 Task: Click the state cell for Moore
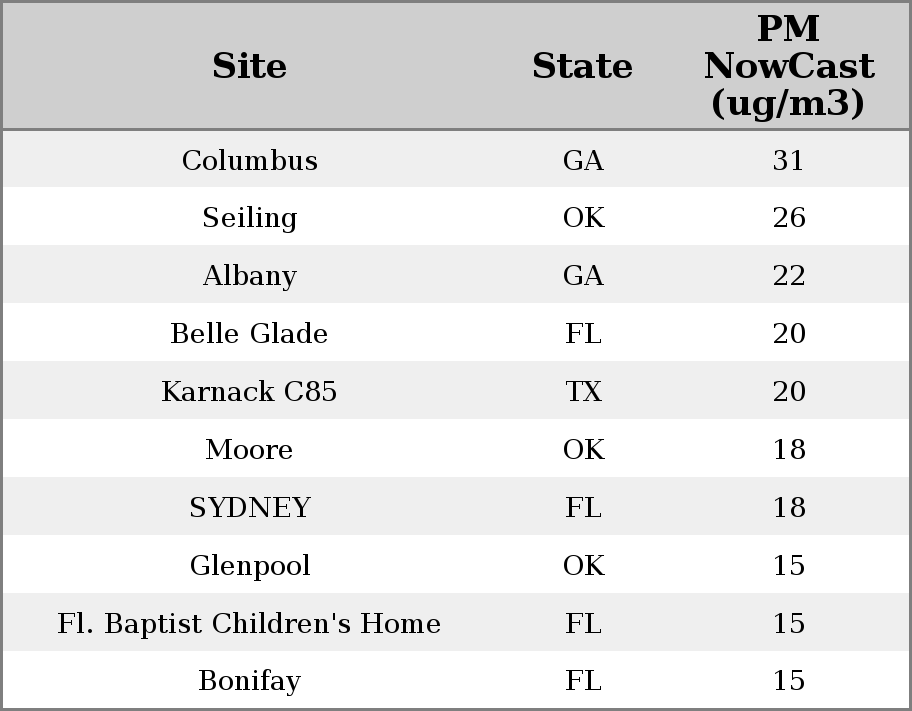click(583, 449)
